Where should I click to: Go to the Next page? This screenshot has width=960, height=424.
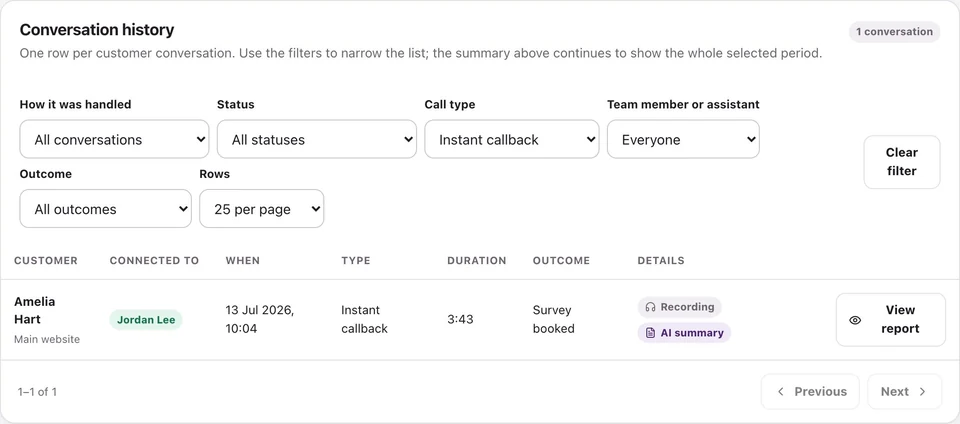(x=904, y=392)
